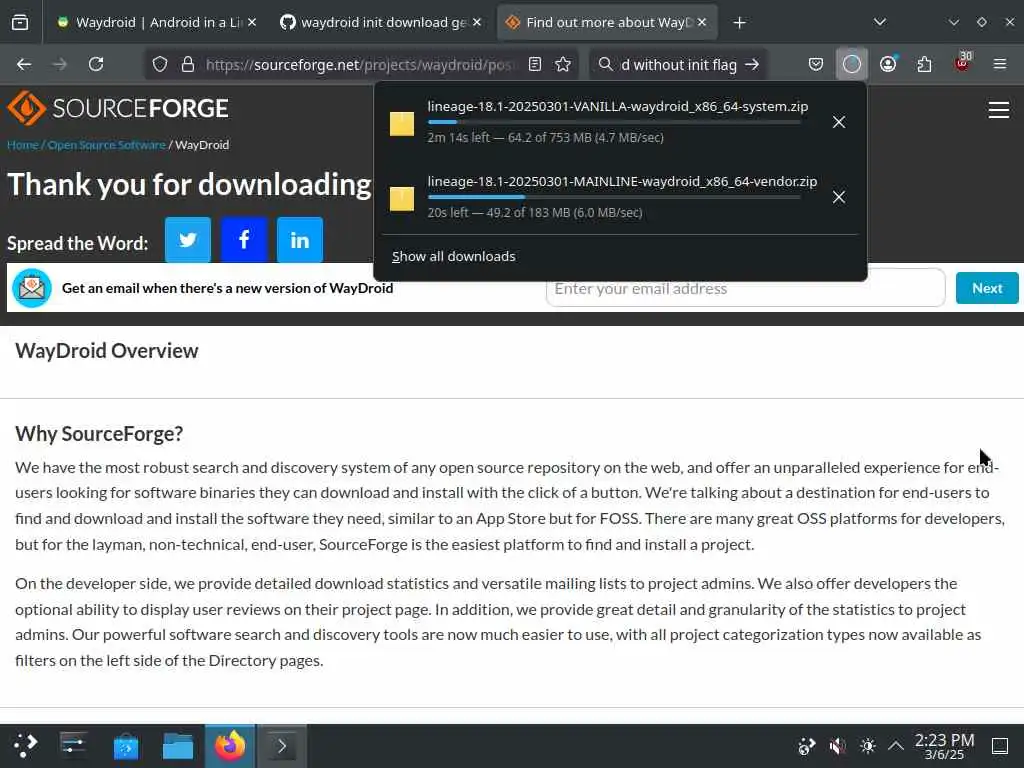Viewport: 1024px width, 768px height.
Task: Open the Open Source Software breadcrumb link
Action: [106, 145]
